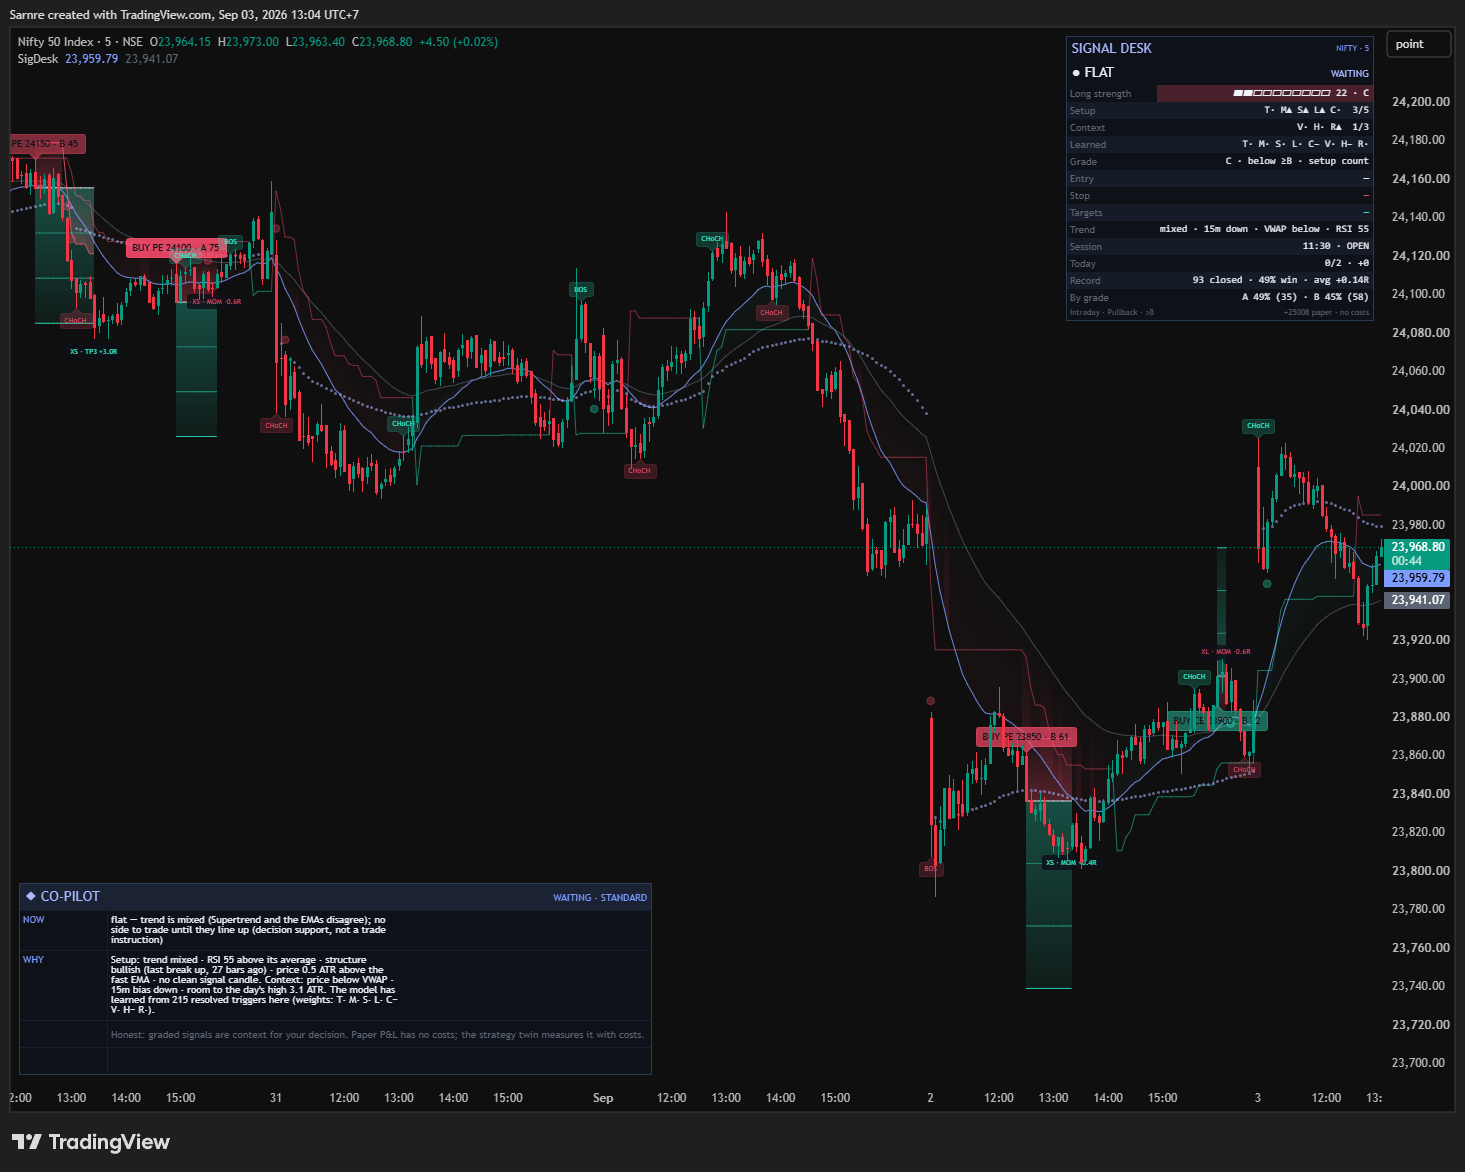The width and height of the screenshot is (1465, 1172).
Task: Click the '31' date on time axis
Action: (x=276, y=1098)
